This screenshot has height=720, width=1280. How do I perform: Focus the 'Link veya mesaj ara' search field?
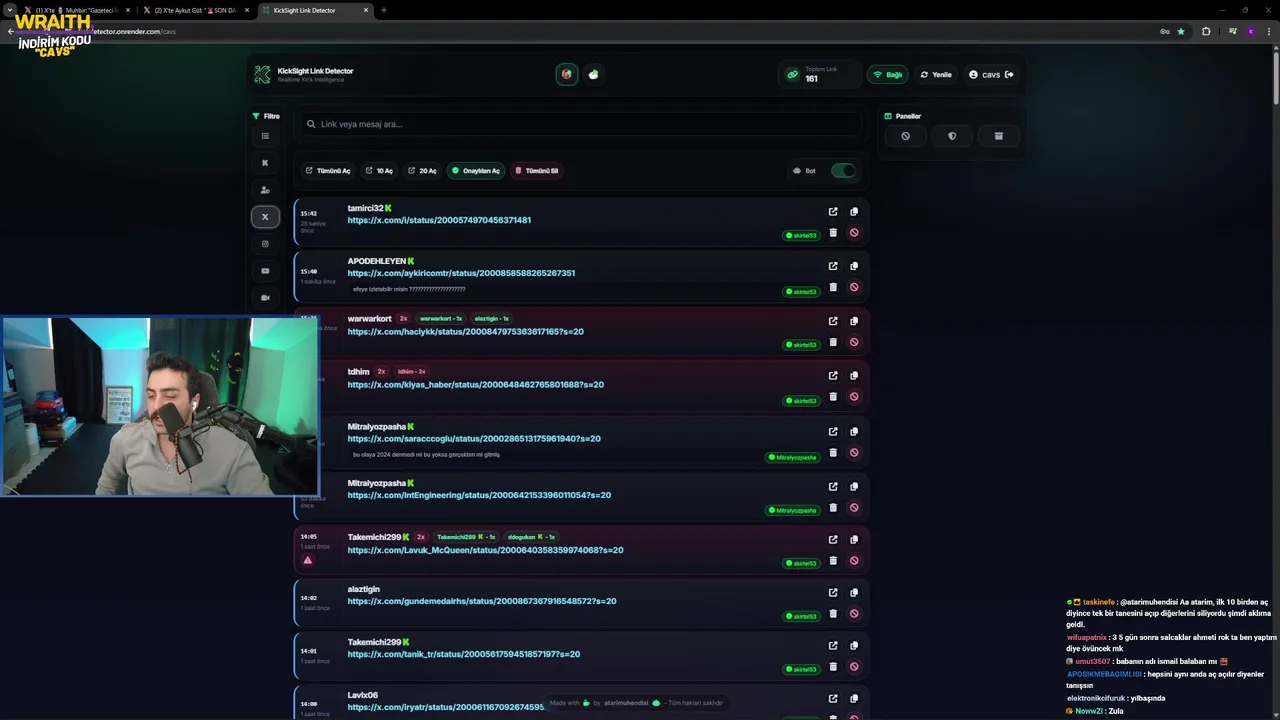580,124
